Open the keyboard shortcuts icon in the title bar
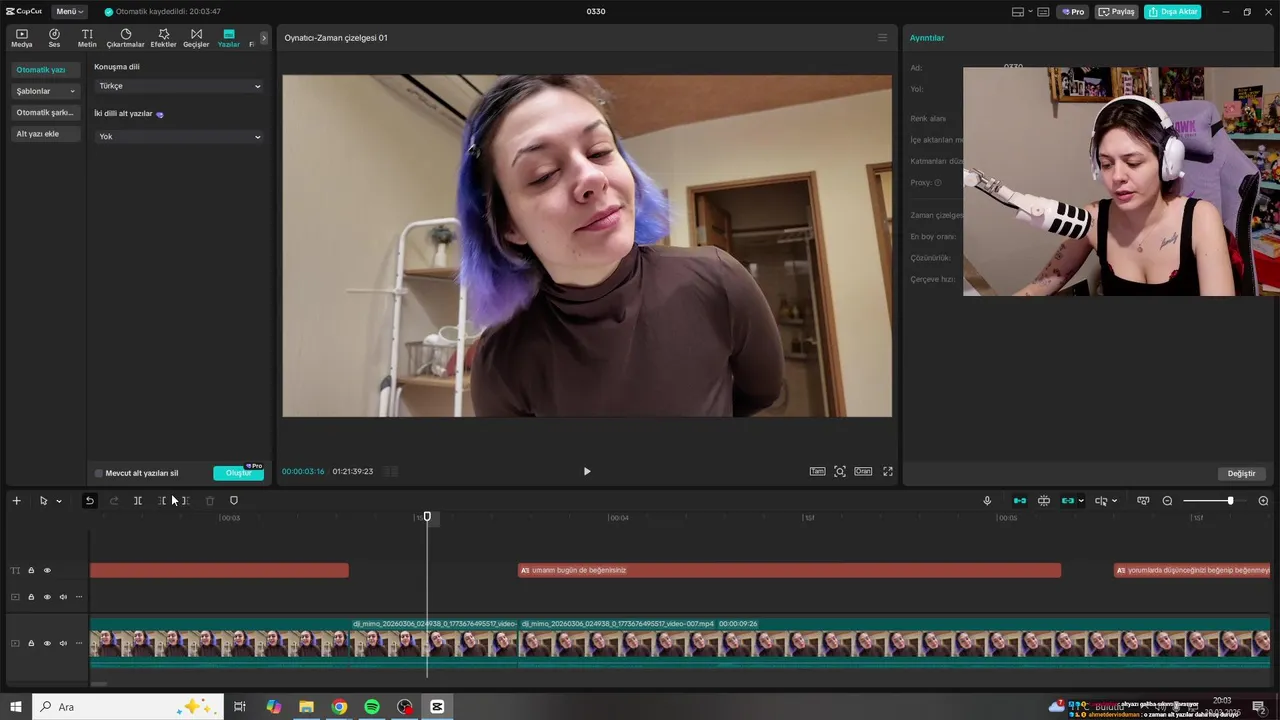The image size is (1280, 720). coord(1043,12)
